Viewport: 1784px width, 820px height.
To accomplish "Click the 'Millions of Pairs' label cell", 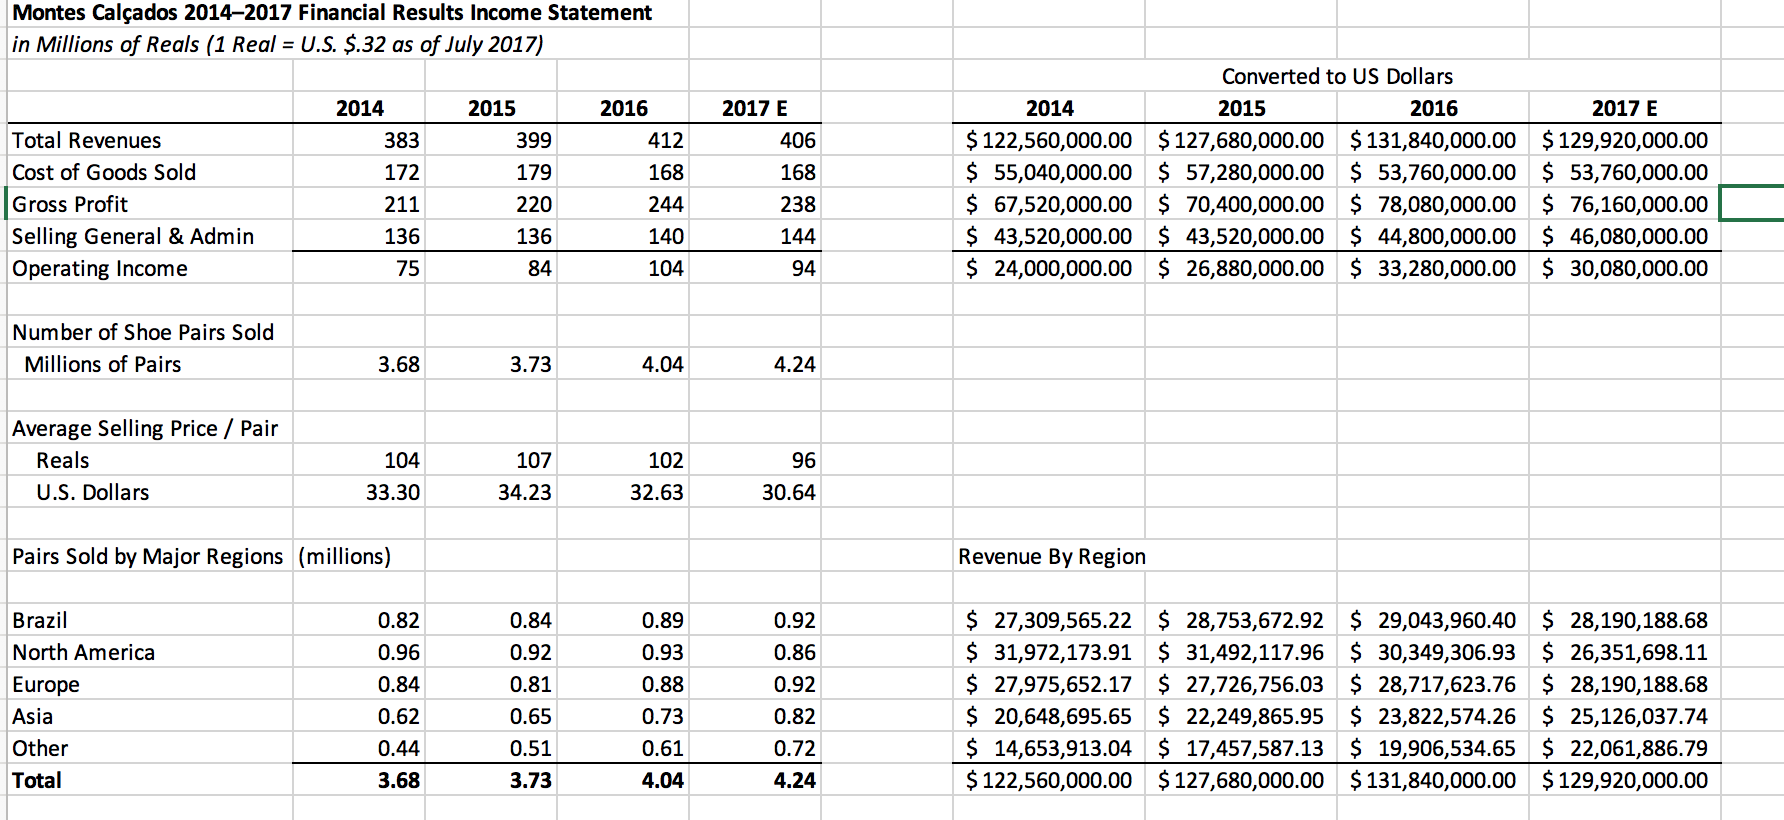I will [x=103, y=365].
